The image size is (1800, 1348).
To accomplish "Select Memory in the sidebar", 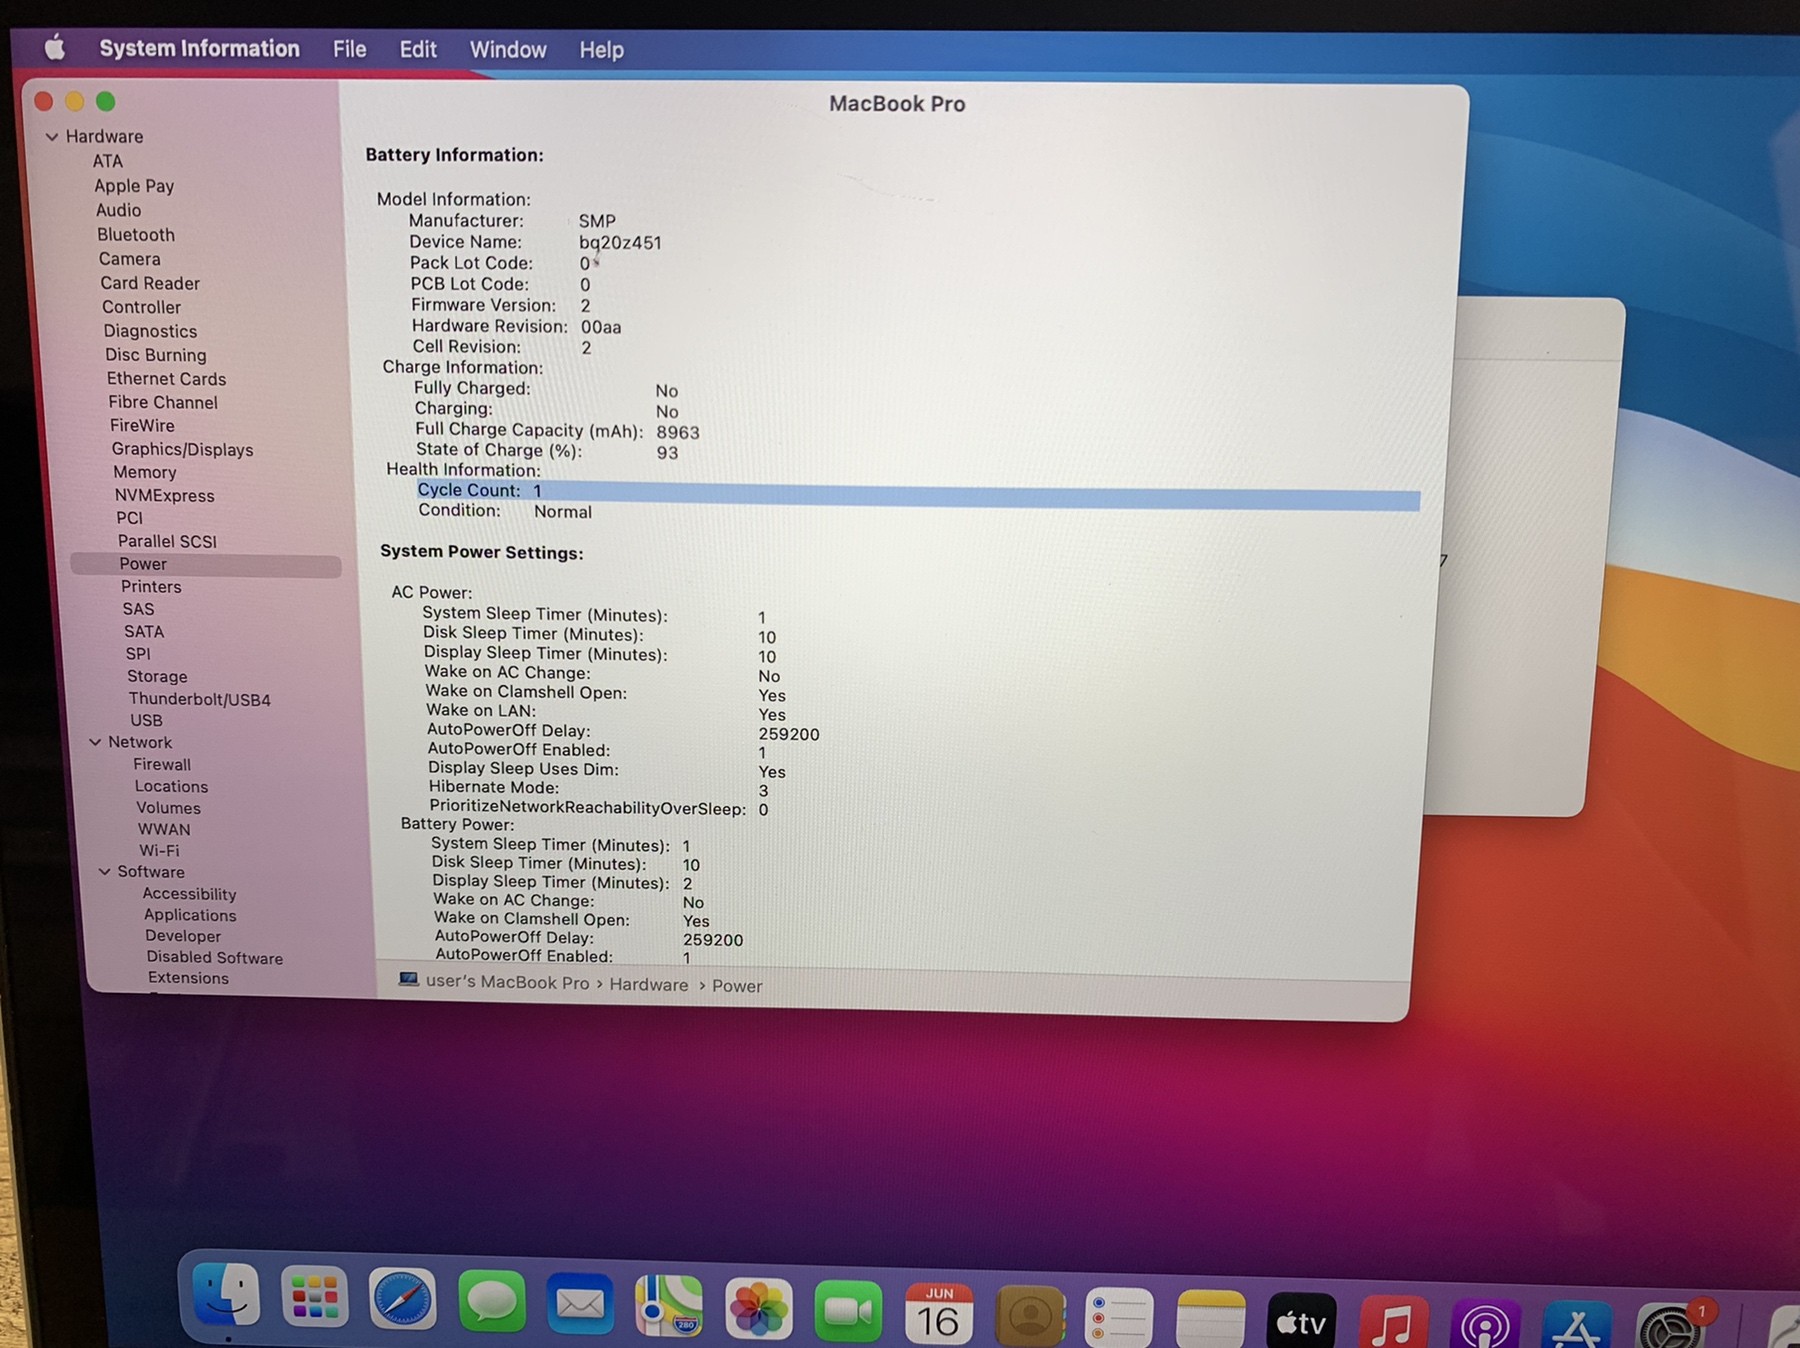I will (144, 472).
